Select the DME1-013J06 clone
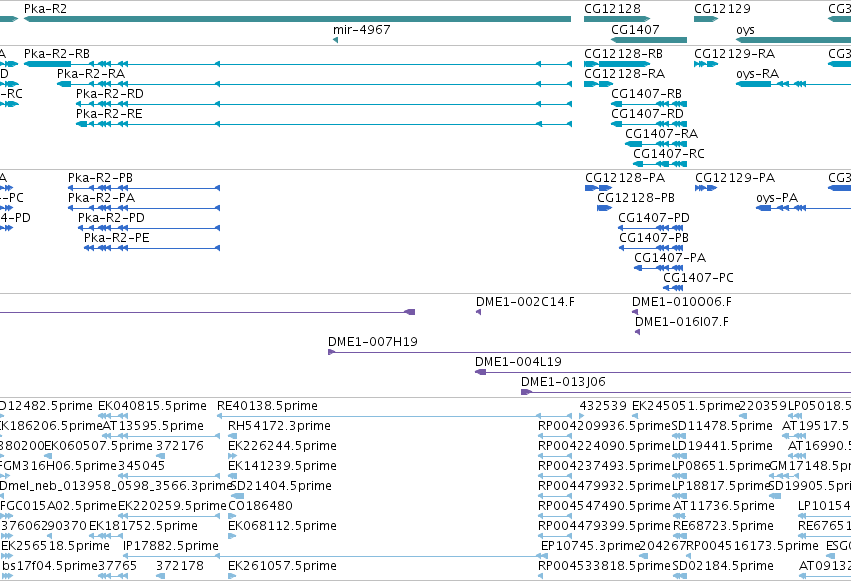 click(686, 393)
